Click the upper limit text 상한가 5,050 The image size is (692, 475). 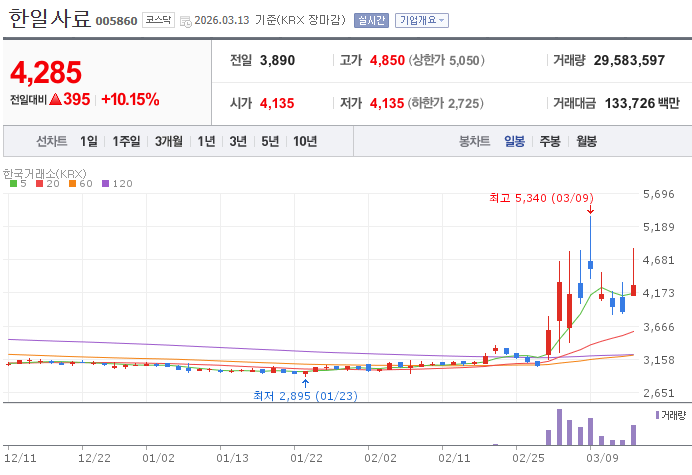[447, 60]
